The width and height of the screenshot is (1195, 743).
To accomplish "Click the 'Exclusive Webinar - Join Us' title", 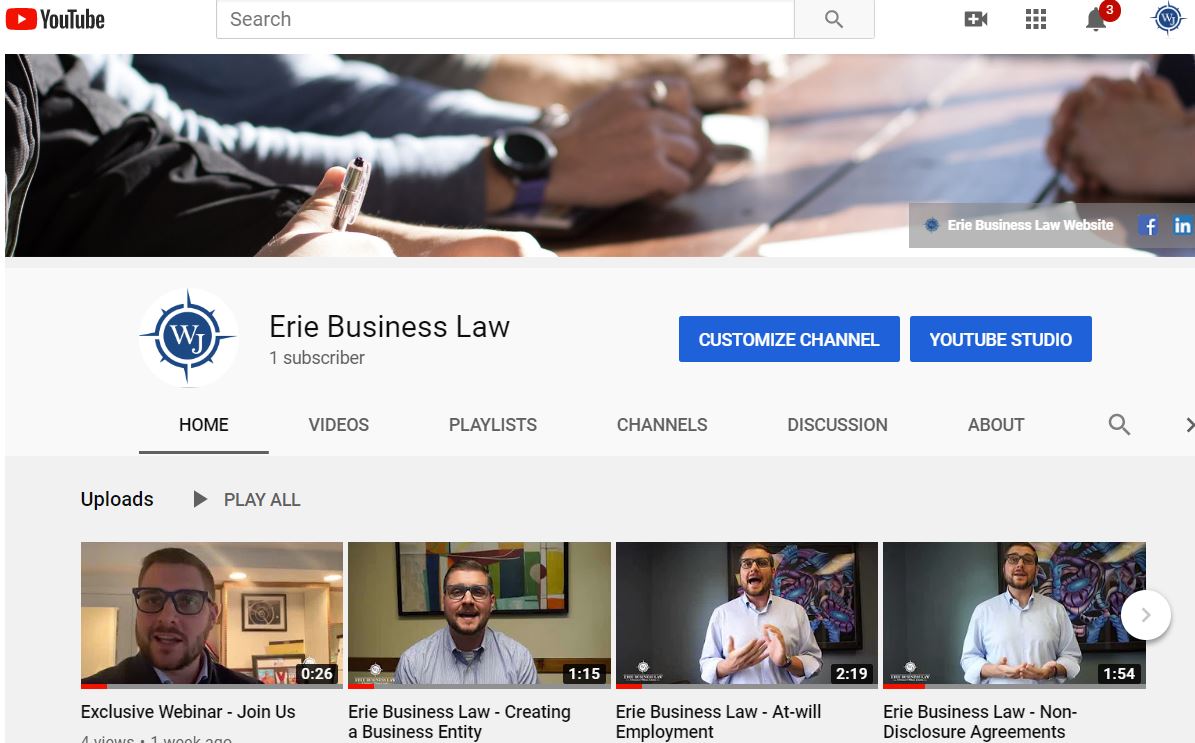I will 188,712.
